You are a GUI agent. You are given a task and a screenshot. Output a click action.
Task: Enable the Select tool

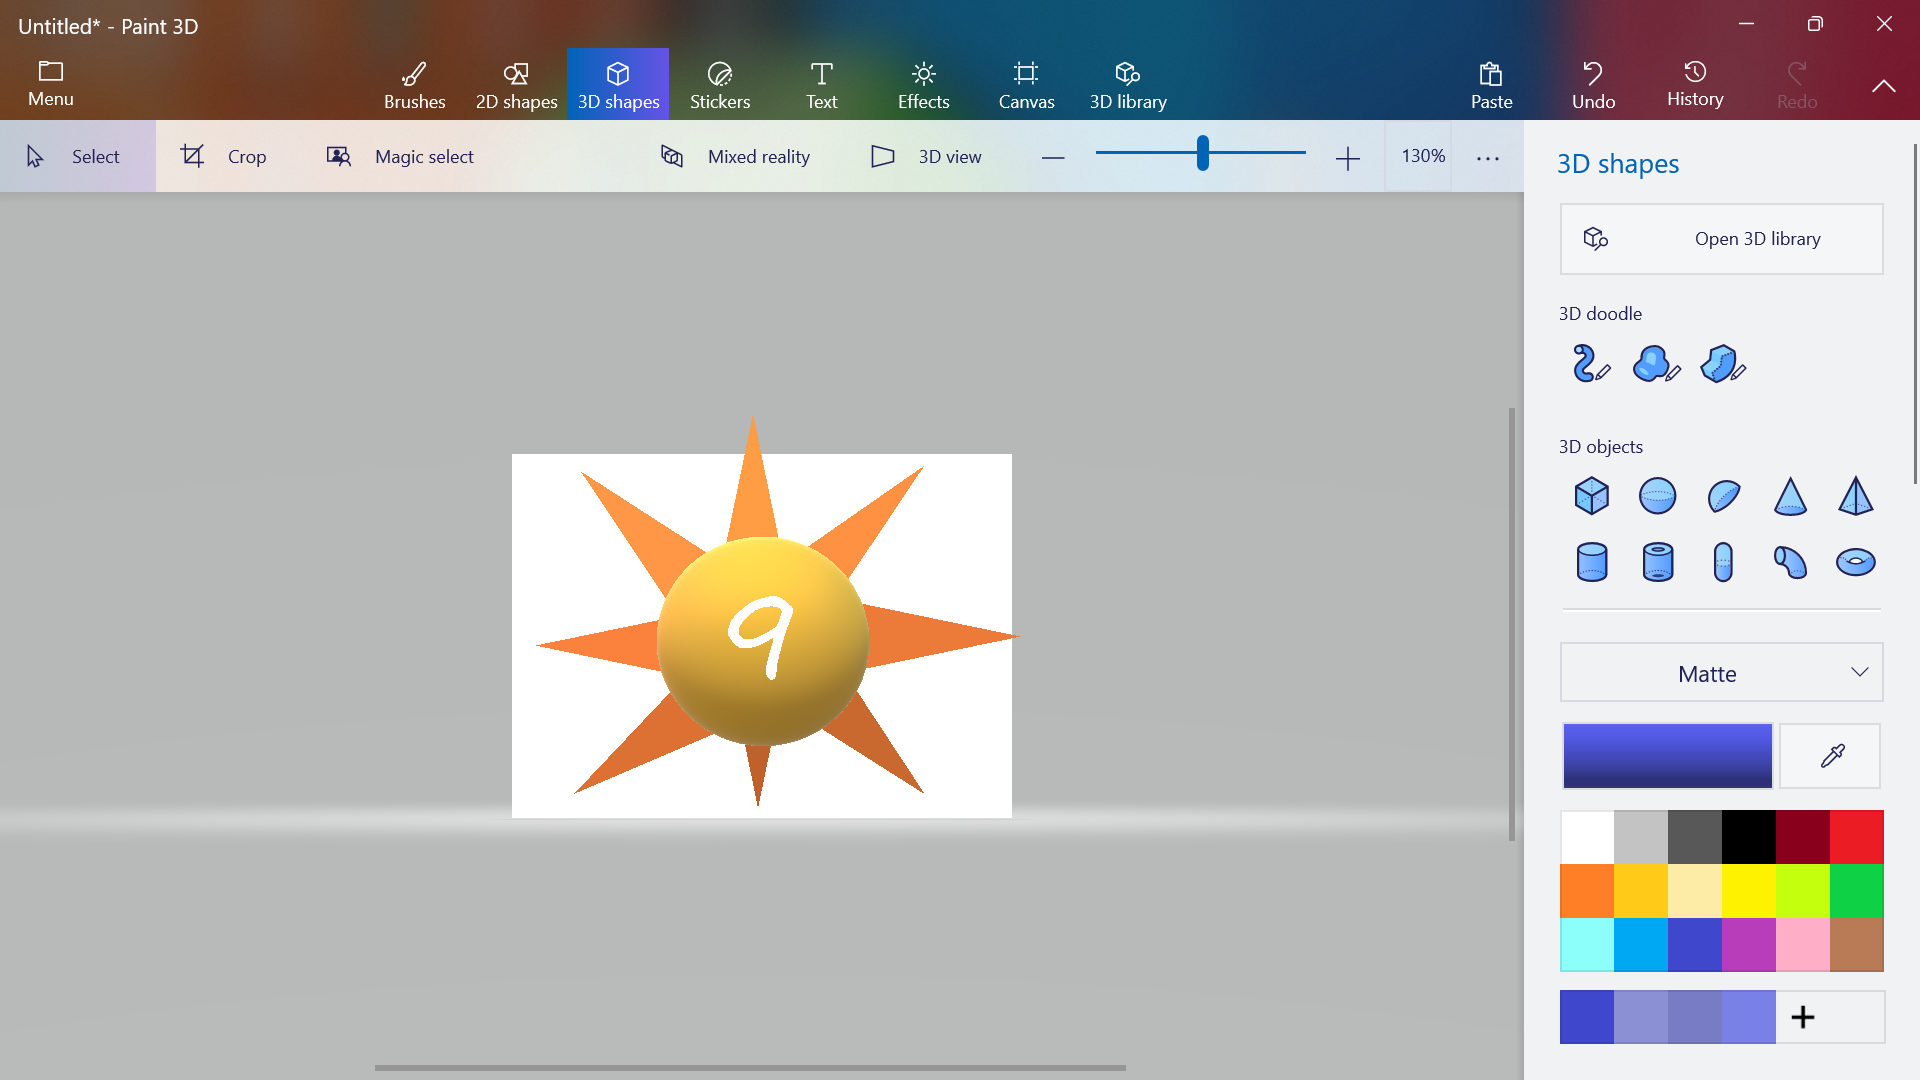point(76,157)
